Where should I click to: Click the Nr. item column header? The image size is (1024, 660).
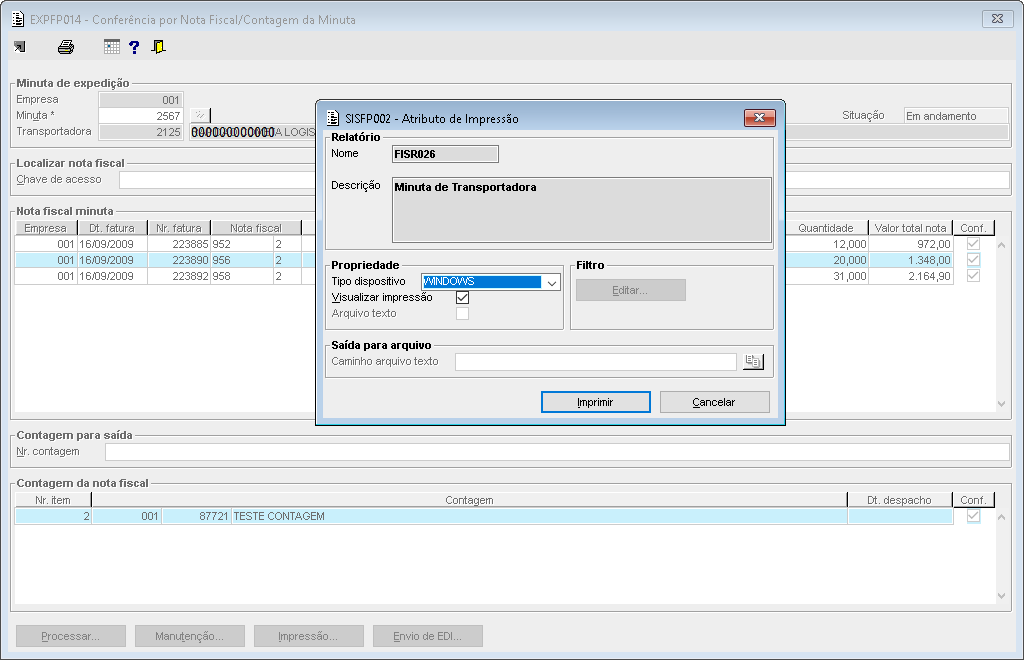[53, 500]
